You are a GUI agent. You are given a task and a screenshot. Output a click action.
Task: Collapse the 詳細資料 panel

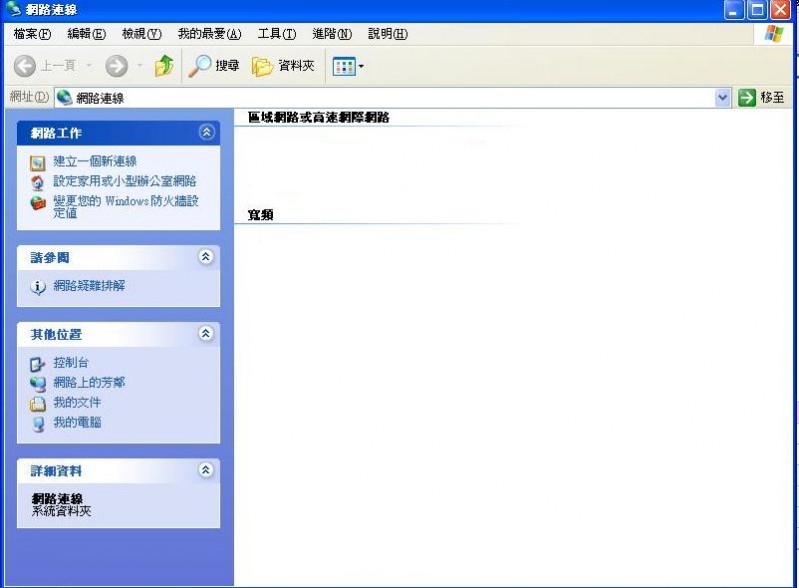(x=206, y=470)
